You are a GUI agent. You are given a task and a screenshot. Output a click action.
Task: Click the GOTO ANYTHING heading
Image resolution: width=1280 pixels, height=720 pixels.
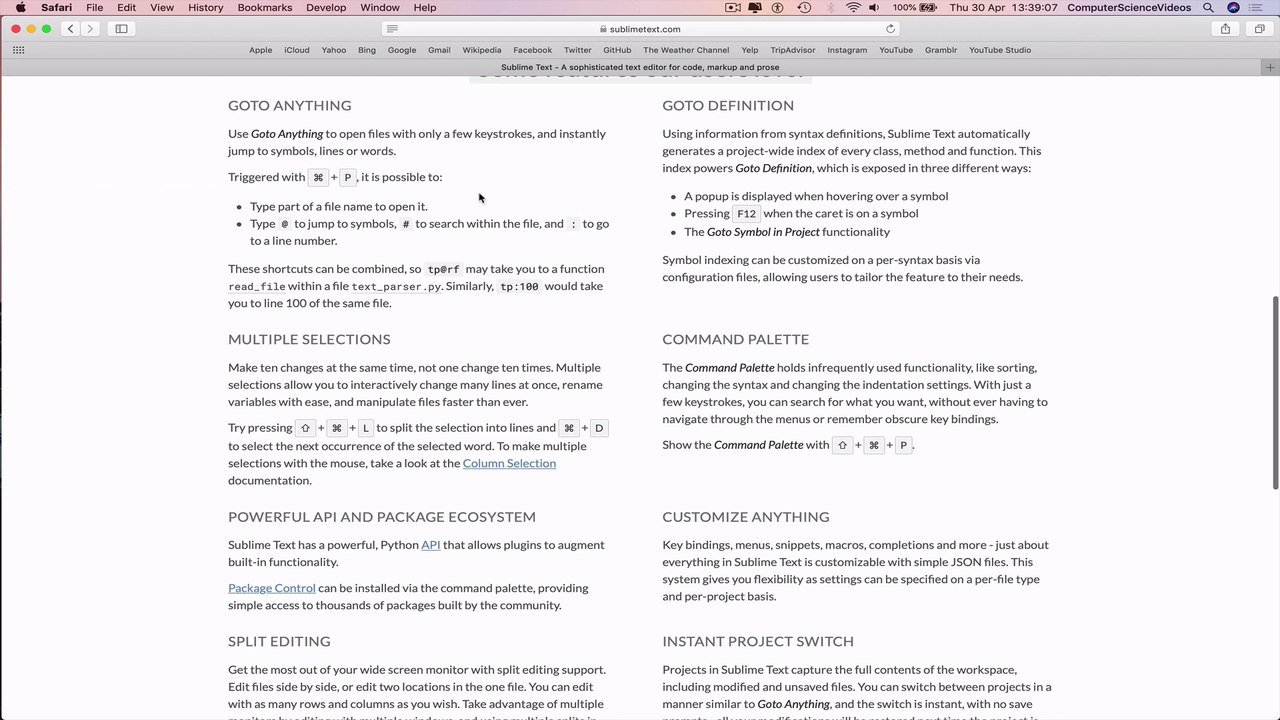[290, 105]
